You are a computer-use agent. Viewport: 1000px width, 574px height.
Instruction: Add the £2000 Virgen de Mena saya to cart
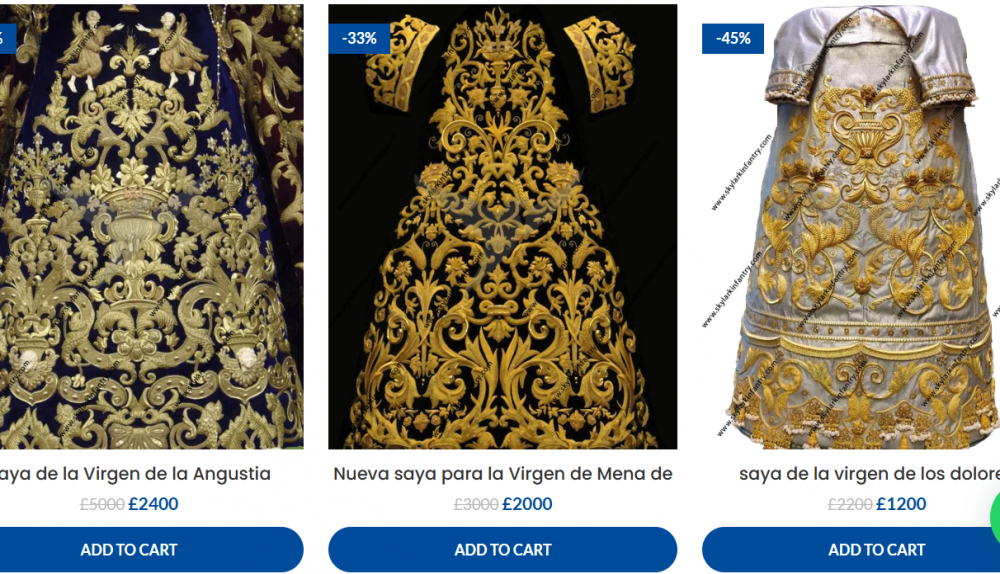(503, 549)
